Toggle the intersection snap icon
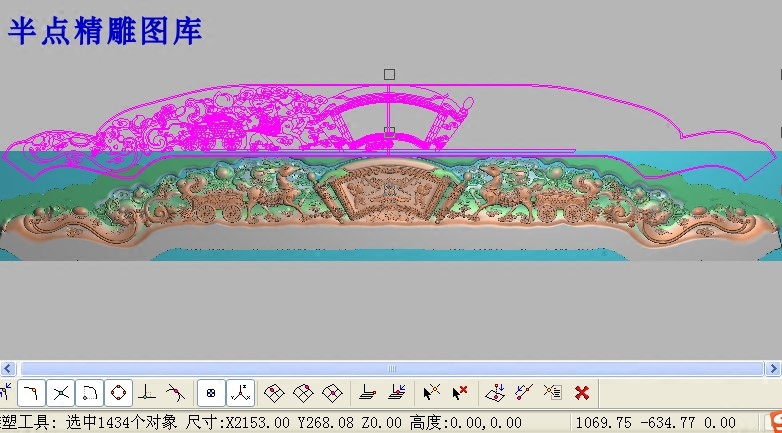The height and width of the screenshot is (433, 782). (x=60, y=393)
